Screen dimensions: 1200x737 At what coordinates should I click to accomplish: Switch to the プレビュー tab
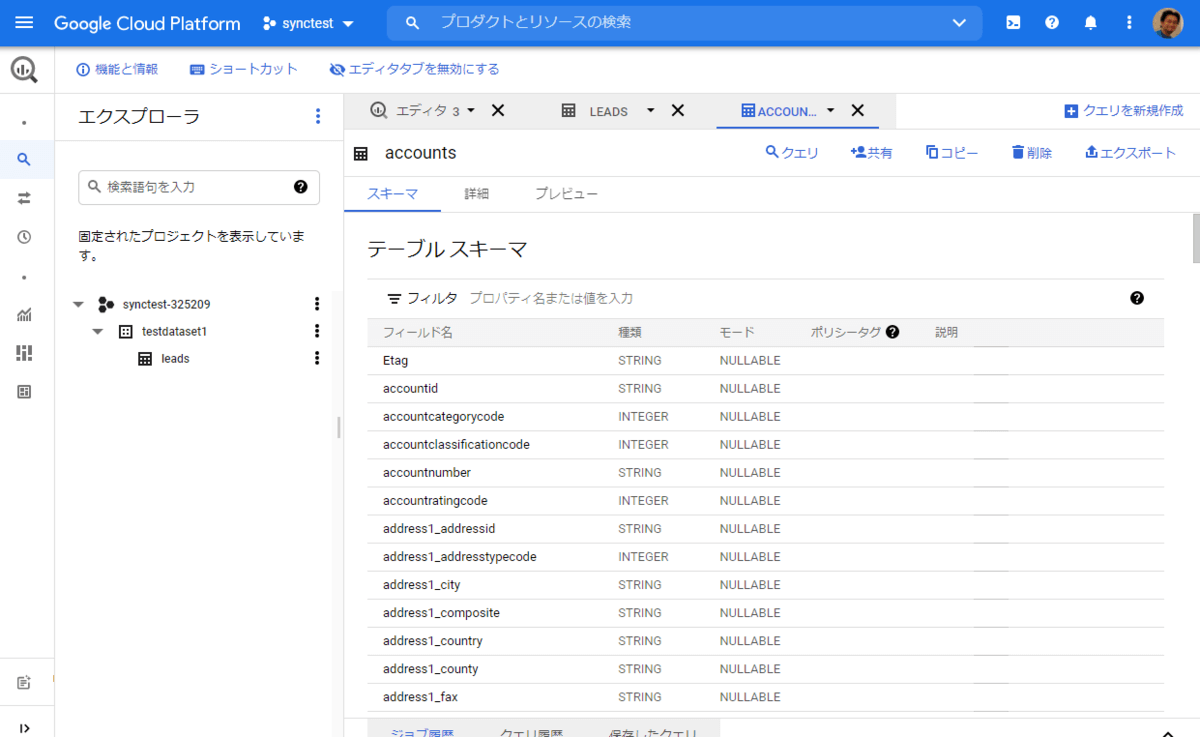565,194
